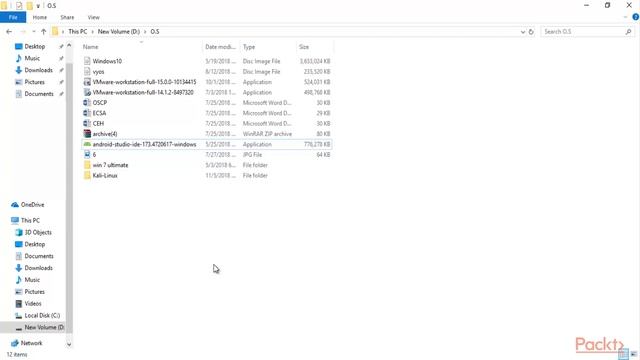Select the Kali-Linux folder icon
640x360 pixels.
(x=87, y=176)
